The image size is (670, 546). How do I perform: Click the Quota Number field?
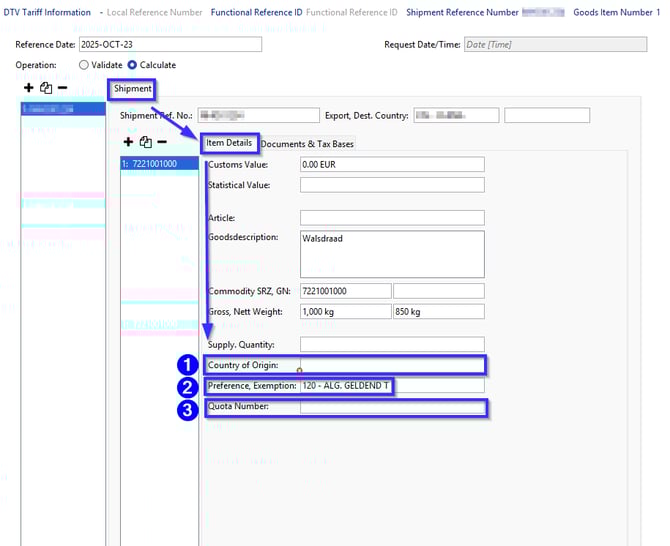coord(391,407)
